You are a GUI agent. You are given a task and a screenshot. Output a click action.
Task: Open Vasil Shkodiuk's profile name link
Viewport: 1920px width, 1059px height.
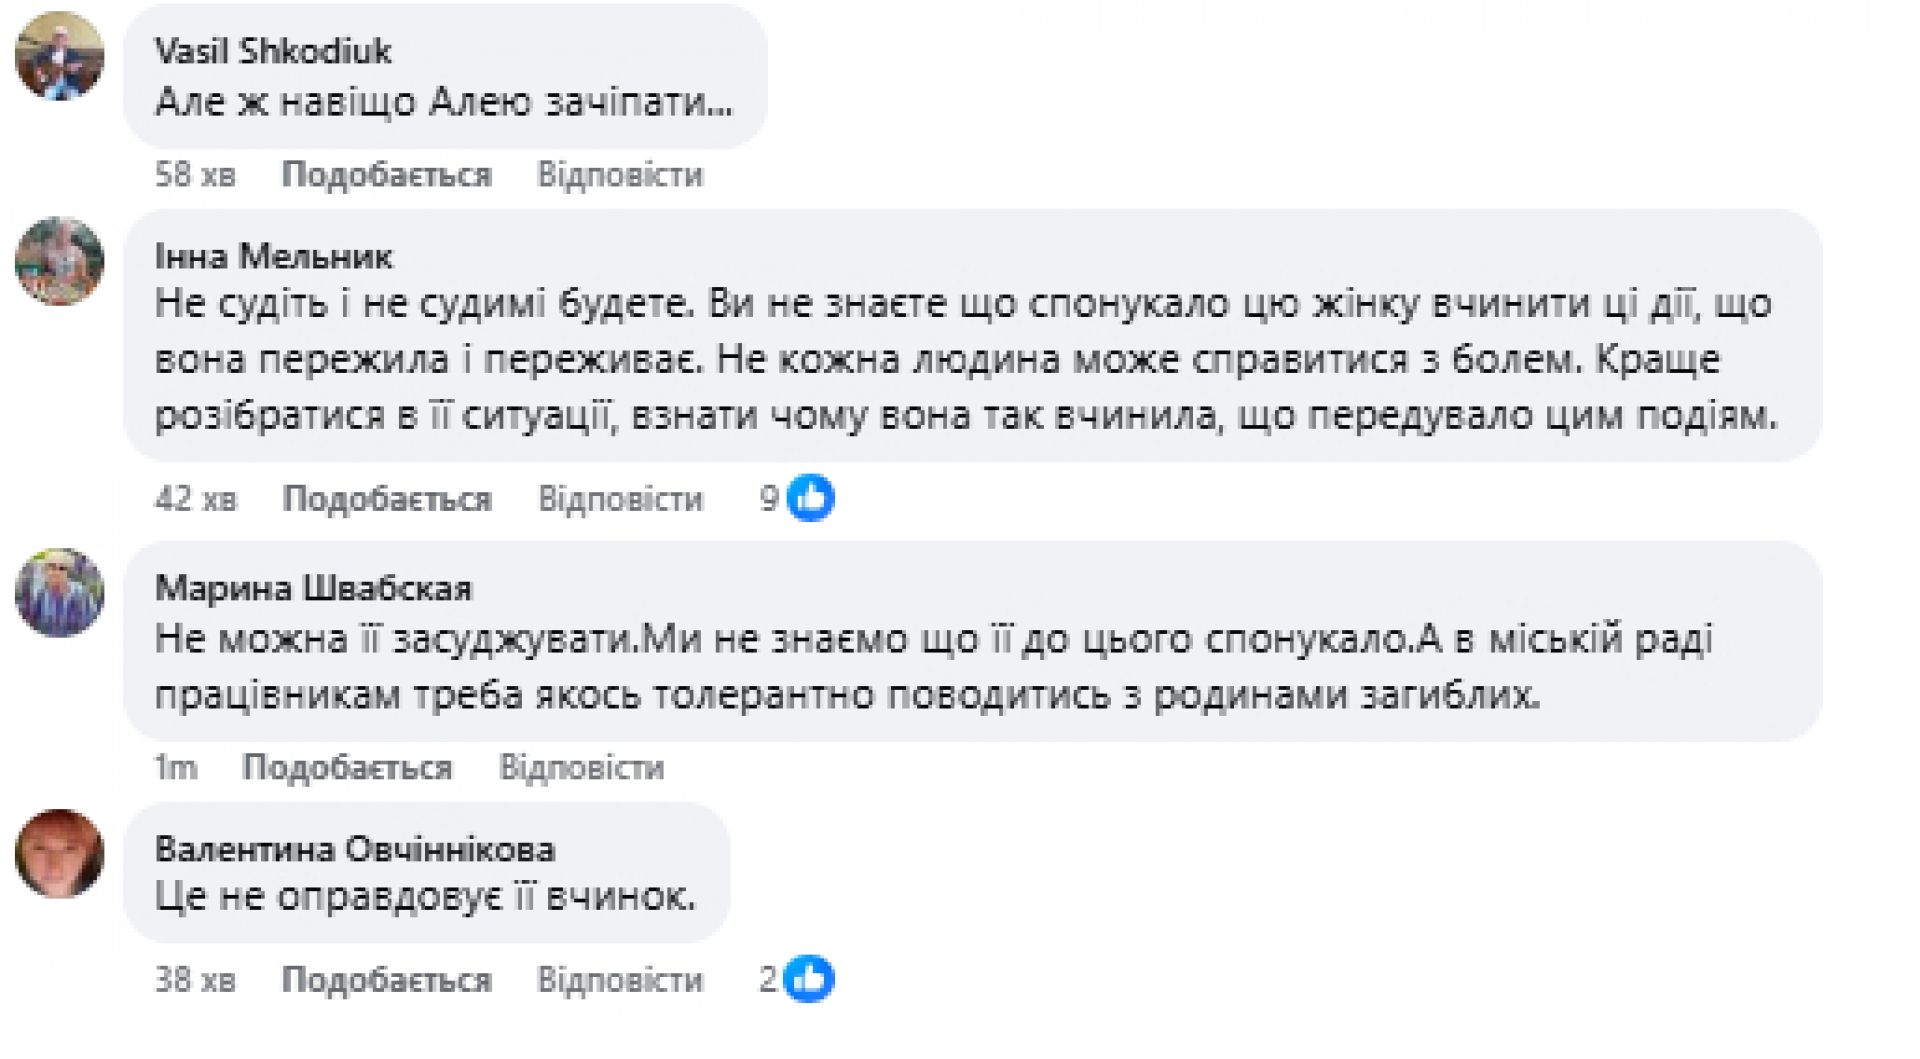point(273,51)
